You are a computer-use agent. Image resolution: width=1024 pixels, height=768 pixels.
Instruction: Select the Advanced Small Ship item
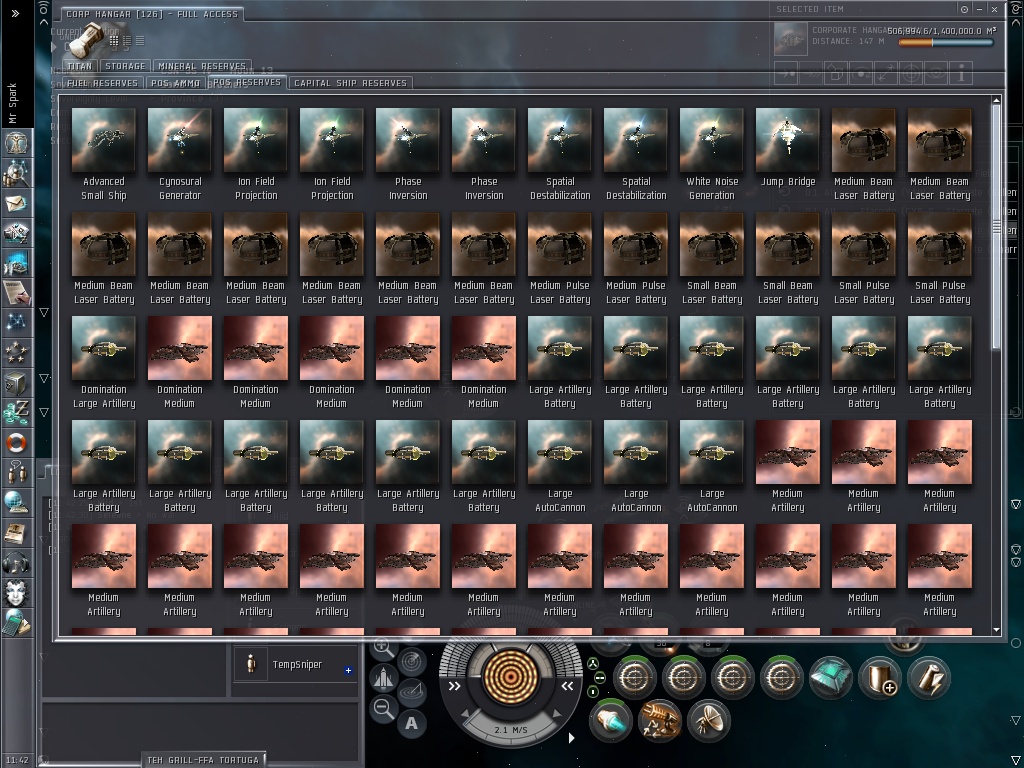(x=104, y=155)
